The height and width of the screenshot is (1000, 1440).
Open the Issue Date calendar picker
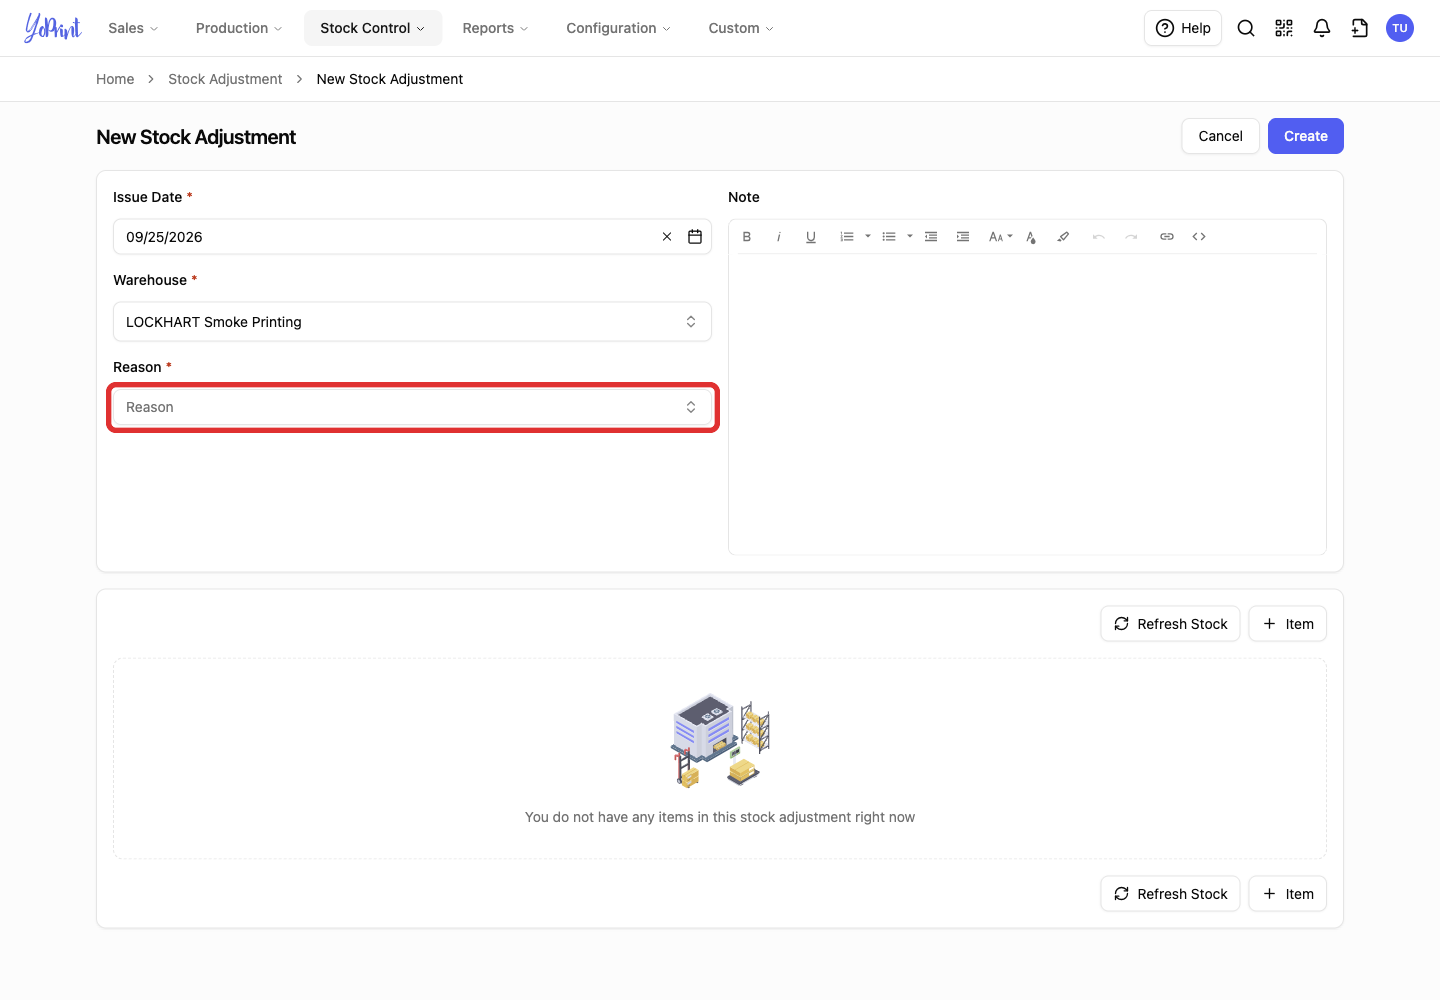pos(695,237)
